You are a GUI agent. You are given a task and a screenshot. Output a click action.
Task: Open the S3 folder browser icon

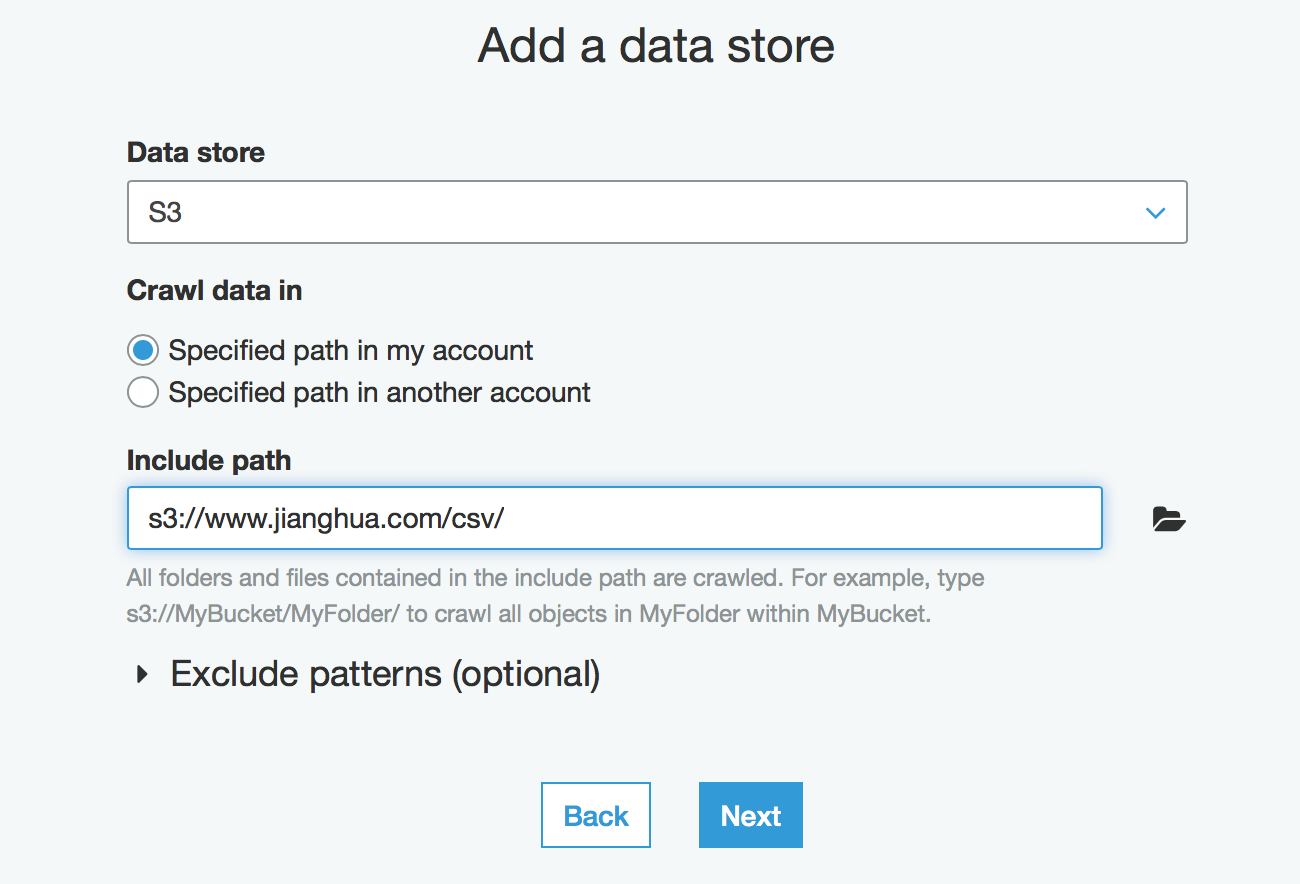[x=1168, y=519]
